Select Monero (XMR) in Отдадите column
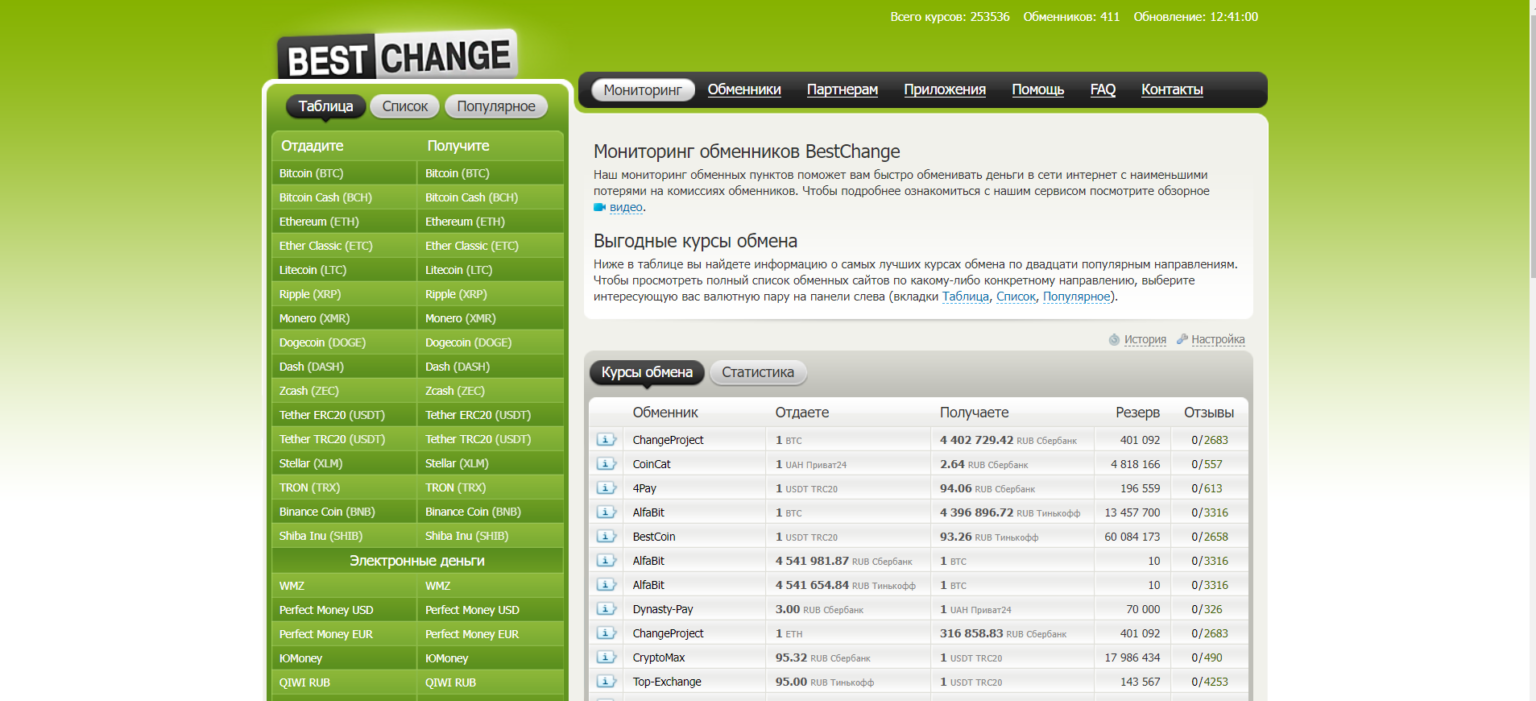1536x701 pixels. (x=344, y=319)
